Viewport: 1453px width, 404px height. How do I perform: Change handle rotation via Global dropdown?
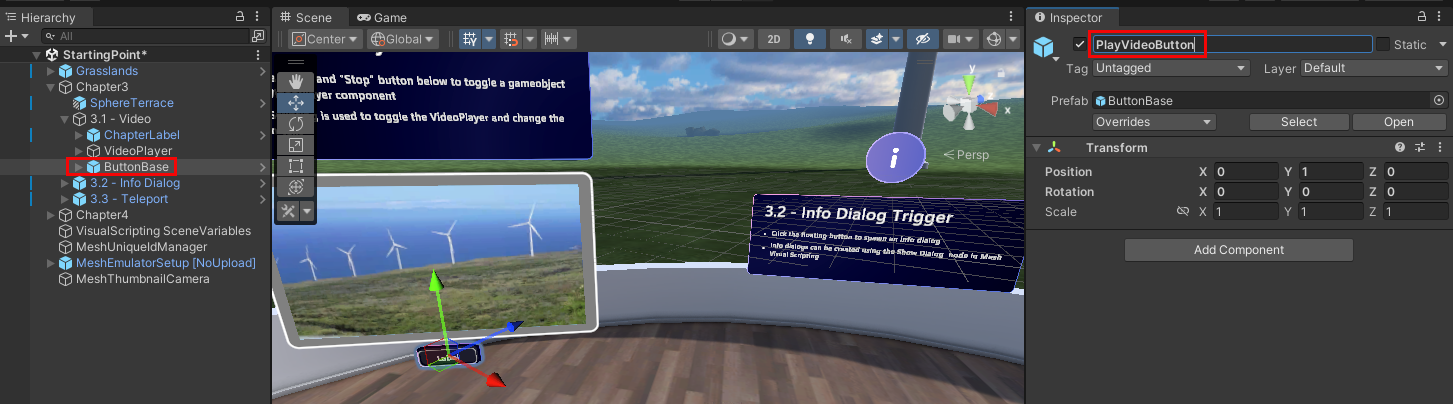(x=403, y=39)
